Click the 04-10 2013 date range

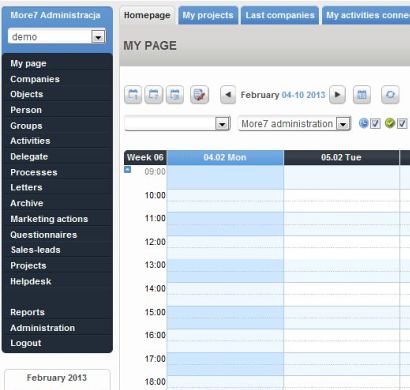pos(303,95)
